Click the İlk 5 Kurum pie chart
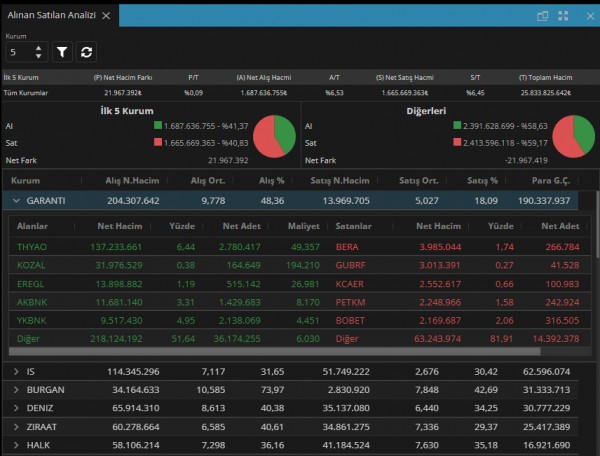The image size is (600, 456). point(274,136)
